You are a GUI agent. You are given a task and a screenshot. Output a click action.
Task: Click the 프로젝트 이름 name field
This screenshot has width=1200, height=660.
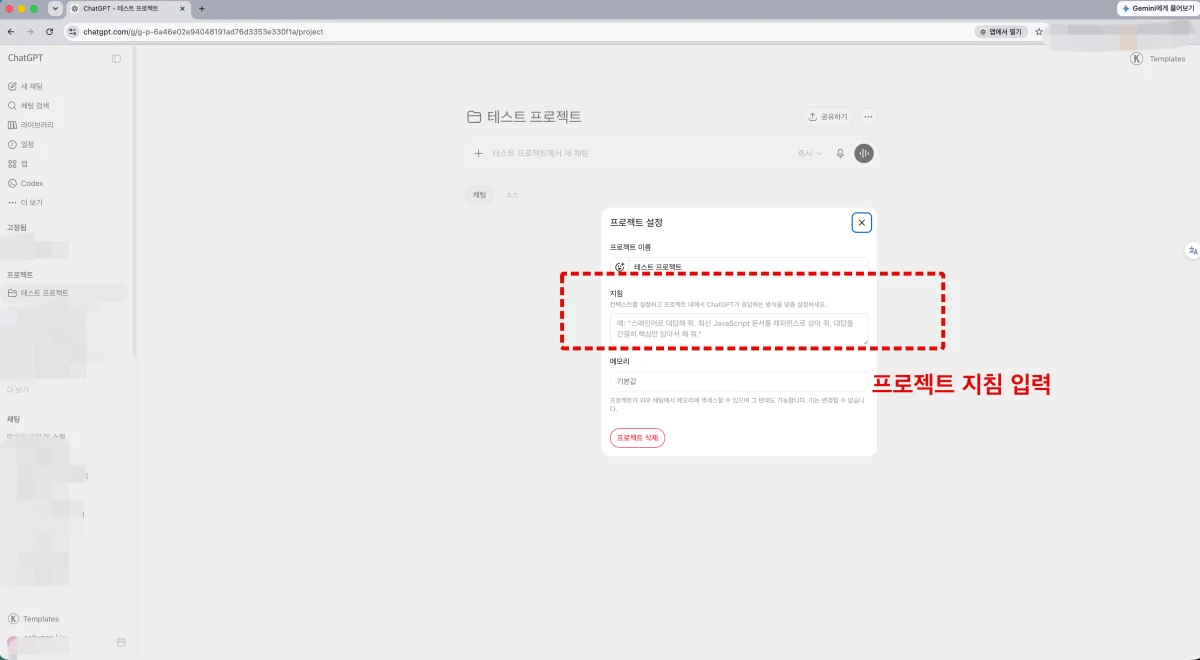point(739,266)
